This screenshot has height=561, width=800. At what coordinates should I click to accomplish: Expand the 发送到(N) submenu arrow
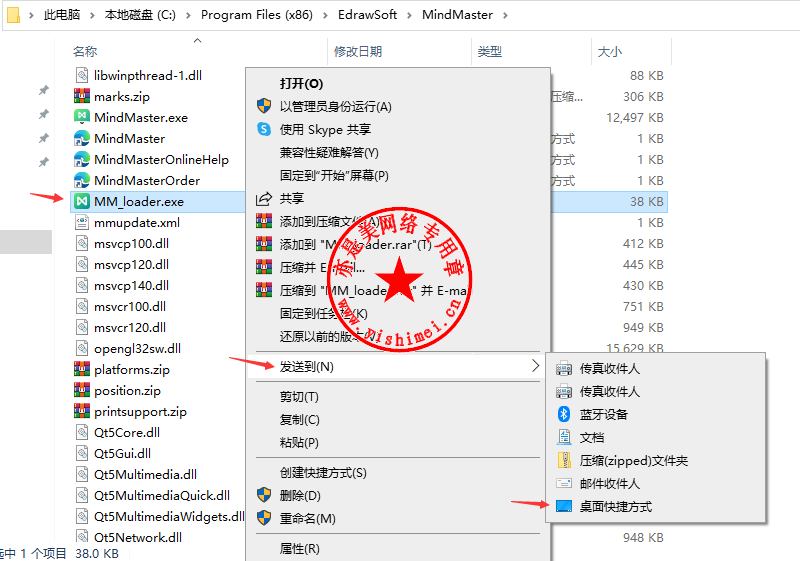coord(535,366)
